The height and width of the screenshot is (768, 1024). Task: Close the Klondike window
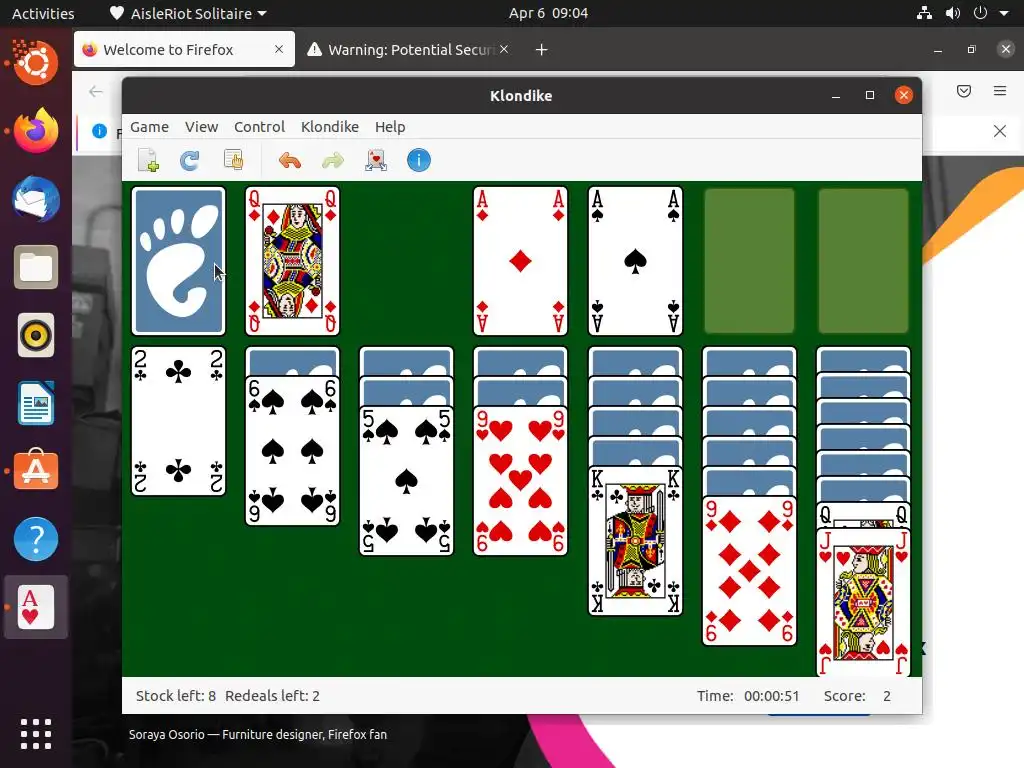click(904, 95)
